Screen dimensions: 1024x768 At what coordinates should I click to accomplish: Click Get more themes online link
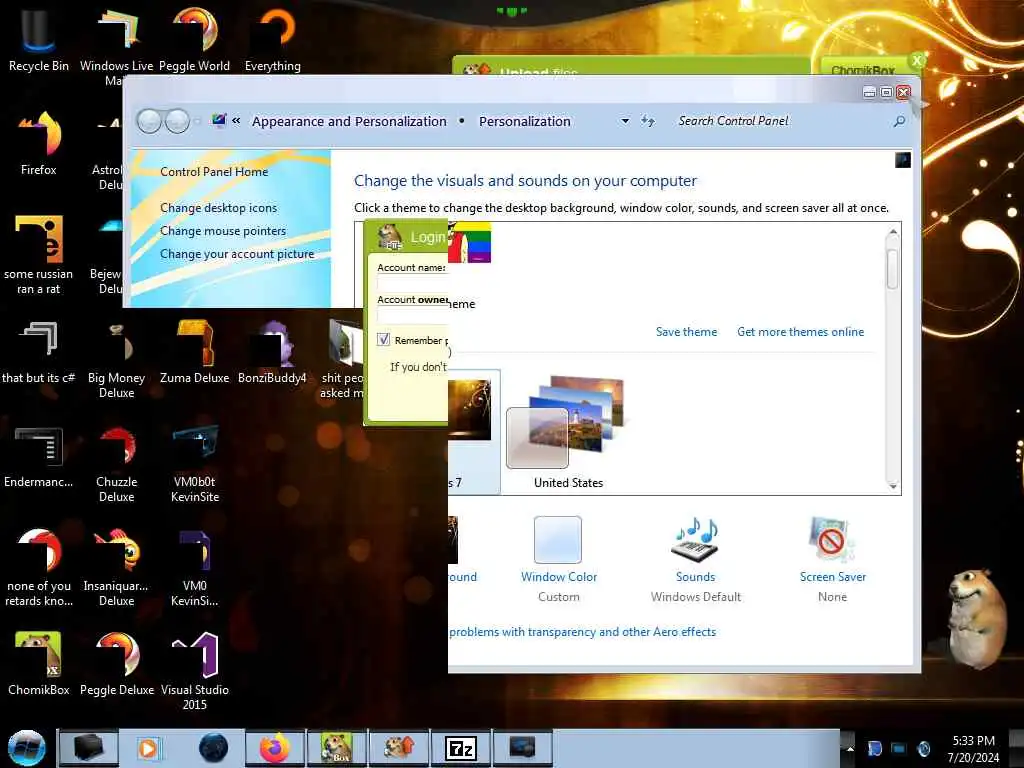point(801,332)
